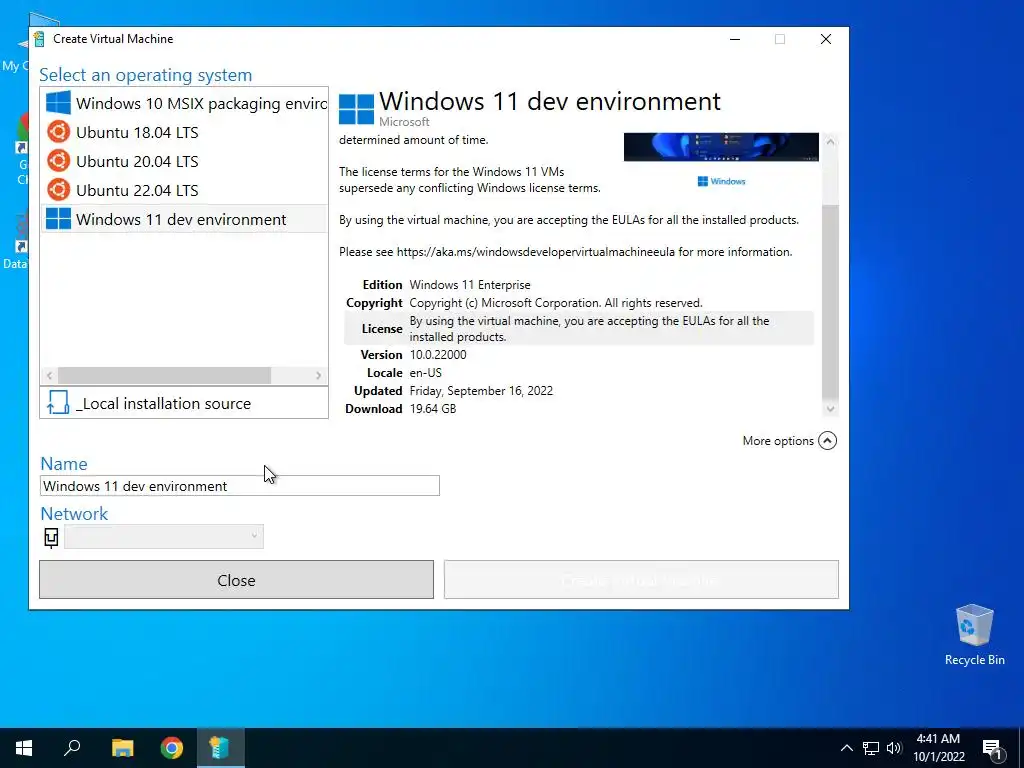The width and height of the screenshot is (1024, 768).
Task: Click details pane scroll down arrow
Action: 830,409
